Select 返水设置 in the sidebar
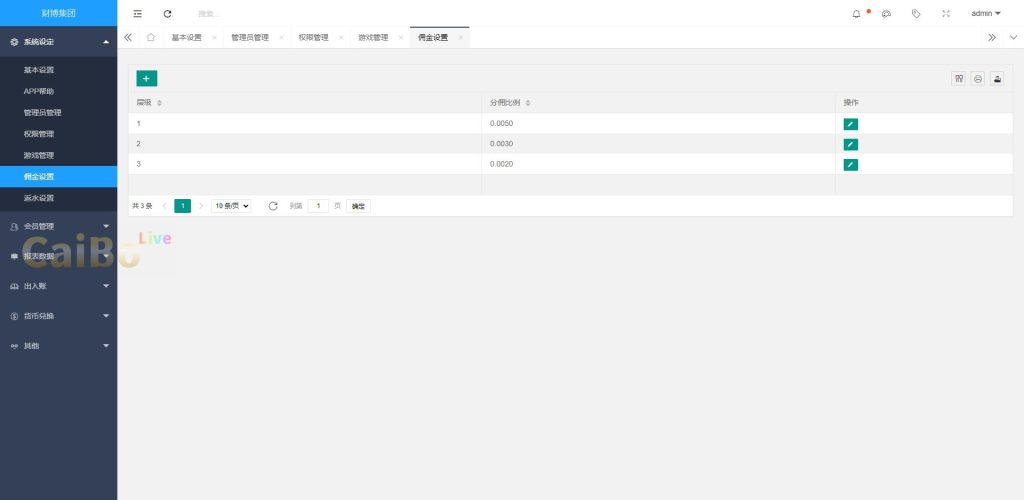 [39, 198]
